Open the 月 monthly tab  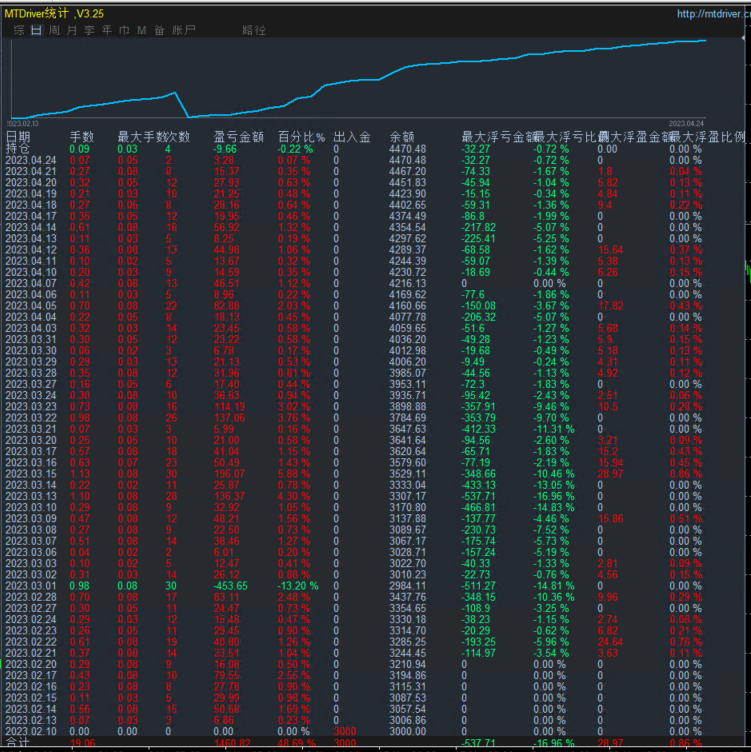[72, 30]
